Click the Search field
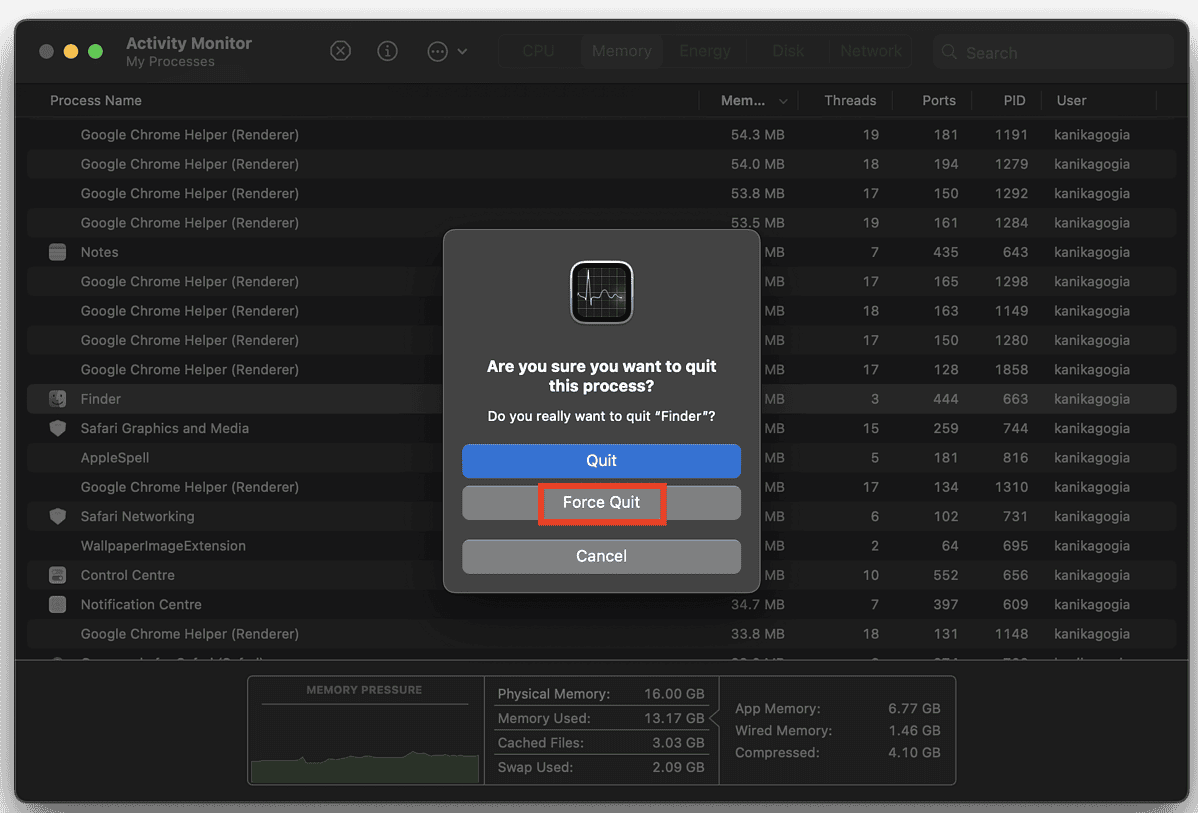Viewport: 1198px width, 813px height. click(1053, 52)
